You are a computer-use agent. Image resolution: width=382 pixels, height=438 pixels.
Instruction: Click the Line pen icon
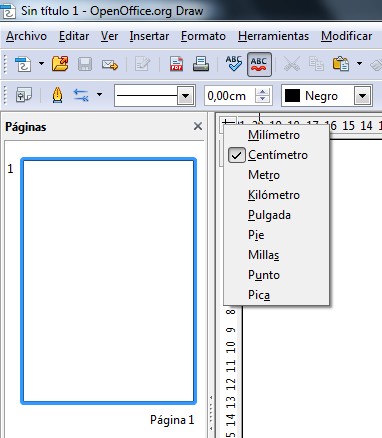pyautogui.click(x=58, y=95)
